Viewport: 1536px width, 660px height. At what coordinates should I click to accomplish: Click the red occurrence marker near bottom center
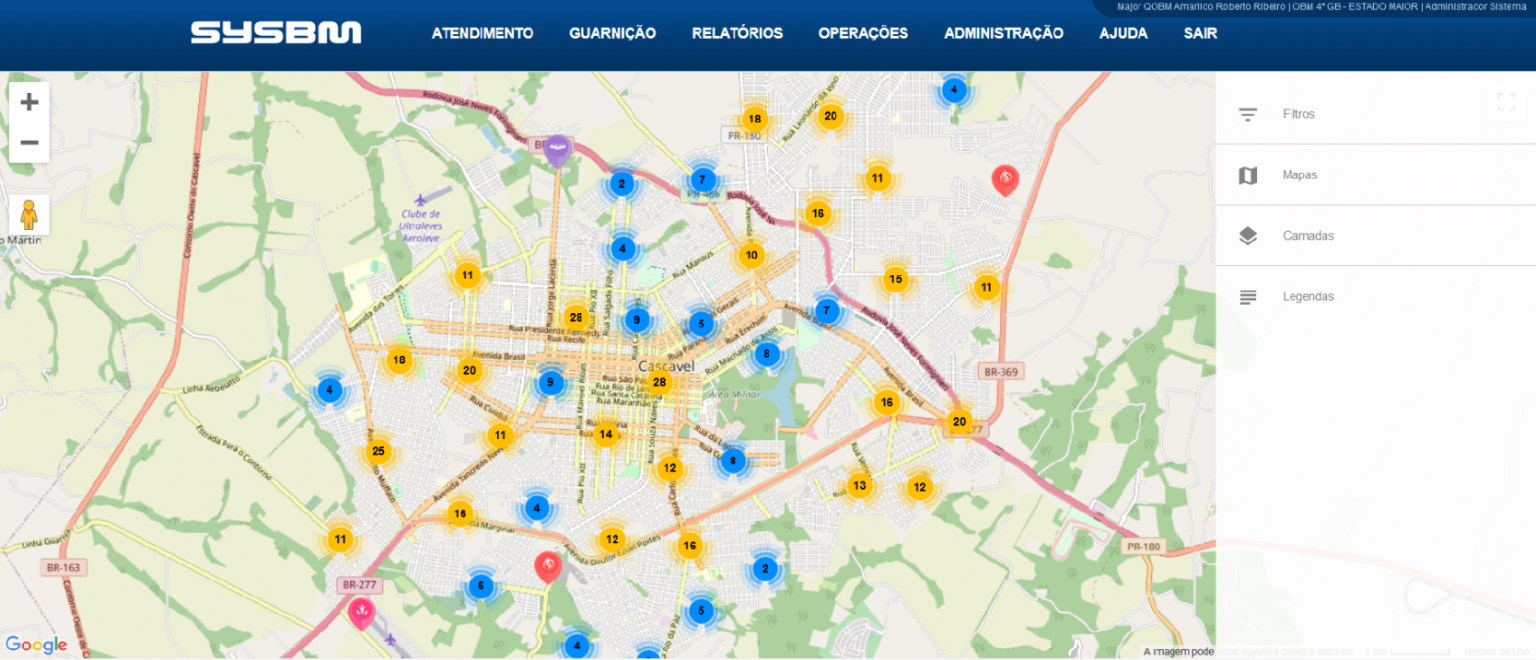pos(548,564)
